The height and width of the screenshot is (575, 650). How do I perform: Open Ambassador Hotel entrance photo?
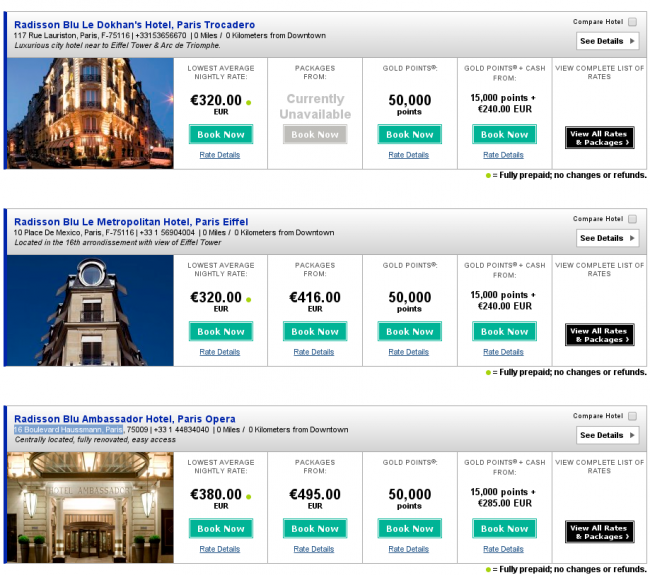point(89,507)
